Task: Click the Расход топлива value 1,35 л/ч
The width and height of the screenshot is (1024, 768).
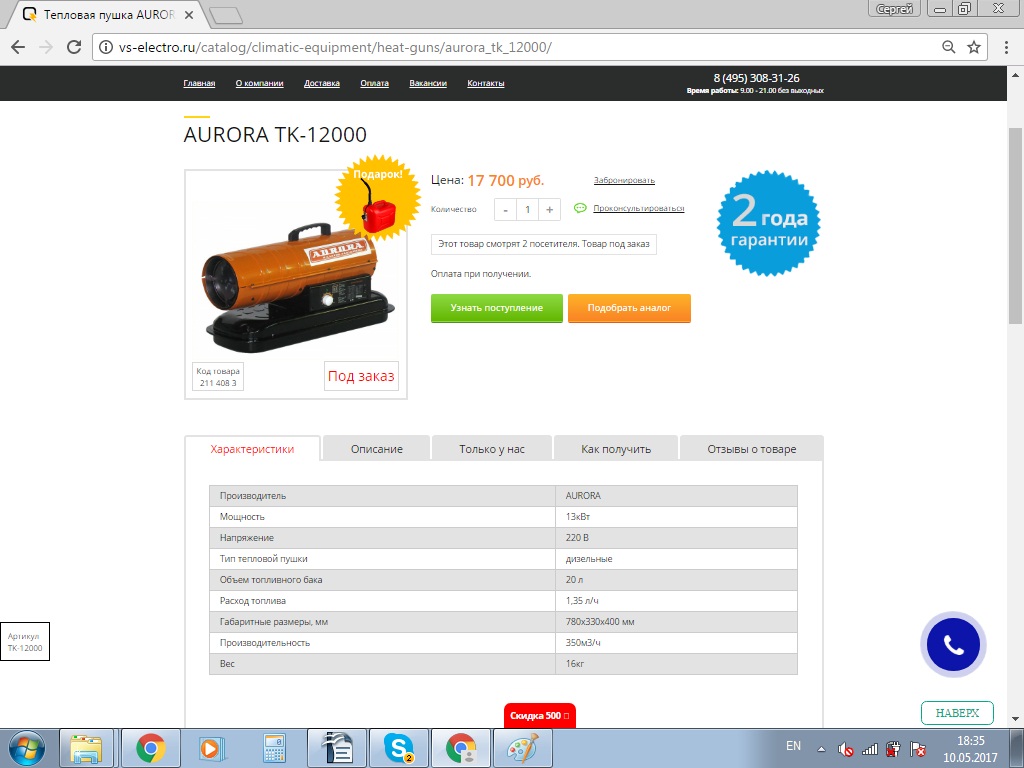Action: pos(583,601)
